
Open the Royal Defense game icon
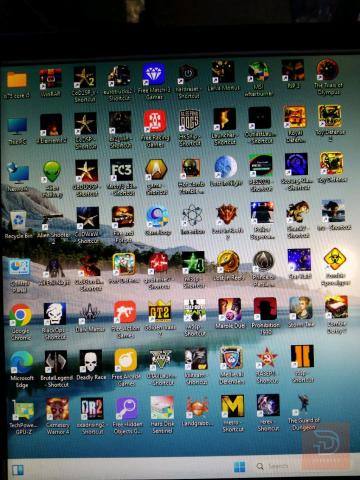point(295,117)
